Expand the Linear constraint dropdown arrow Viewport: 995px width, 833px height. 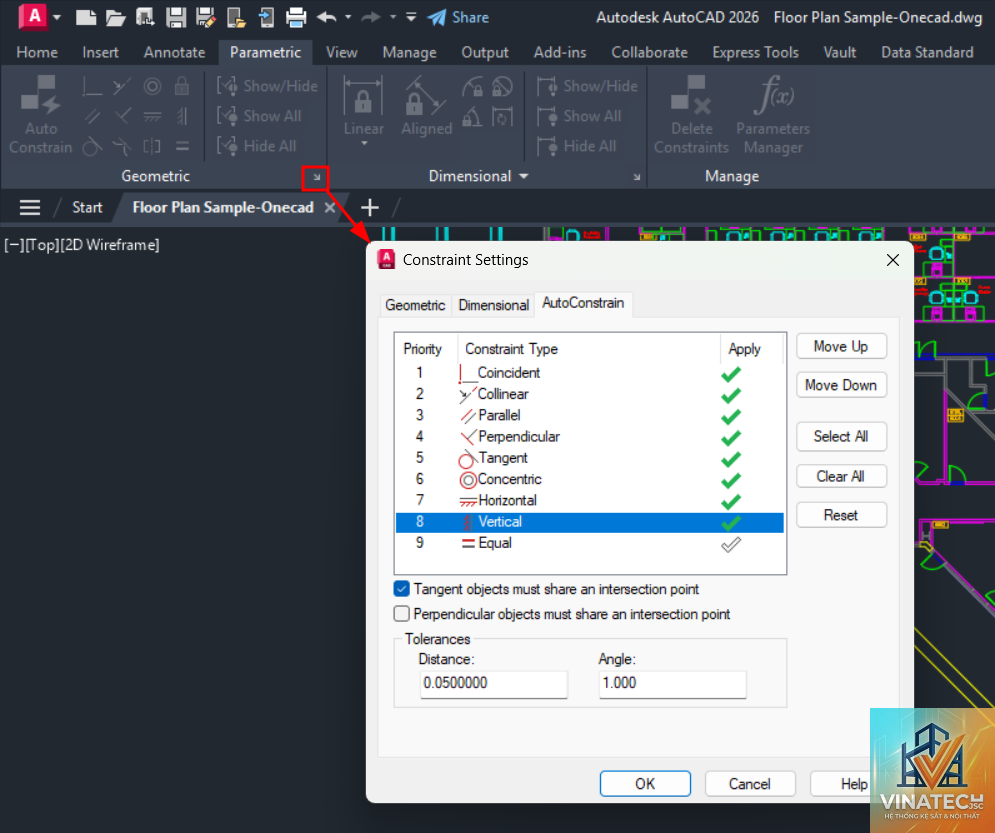point(364,144)
